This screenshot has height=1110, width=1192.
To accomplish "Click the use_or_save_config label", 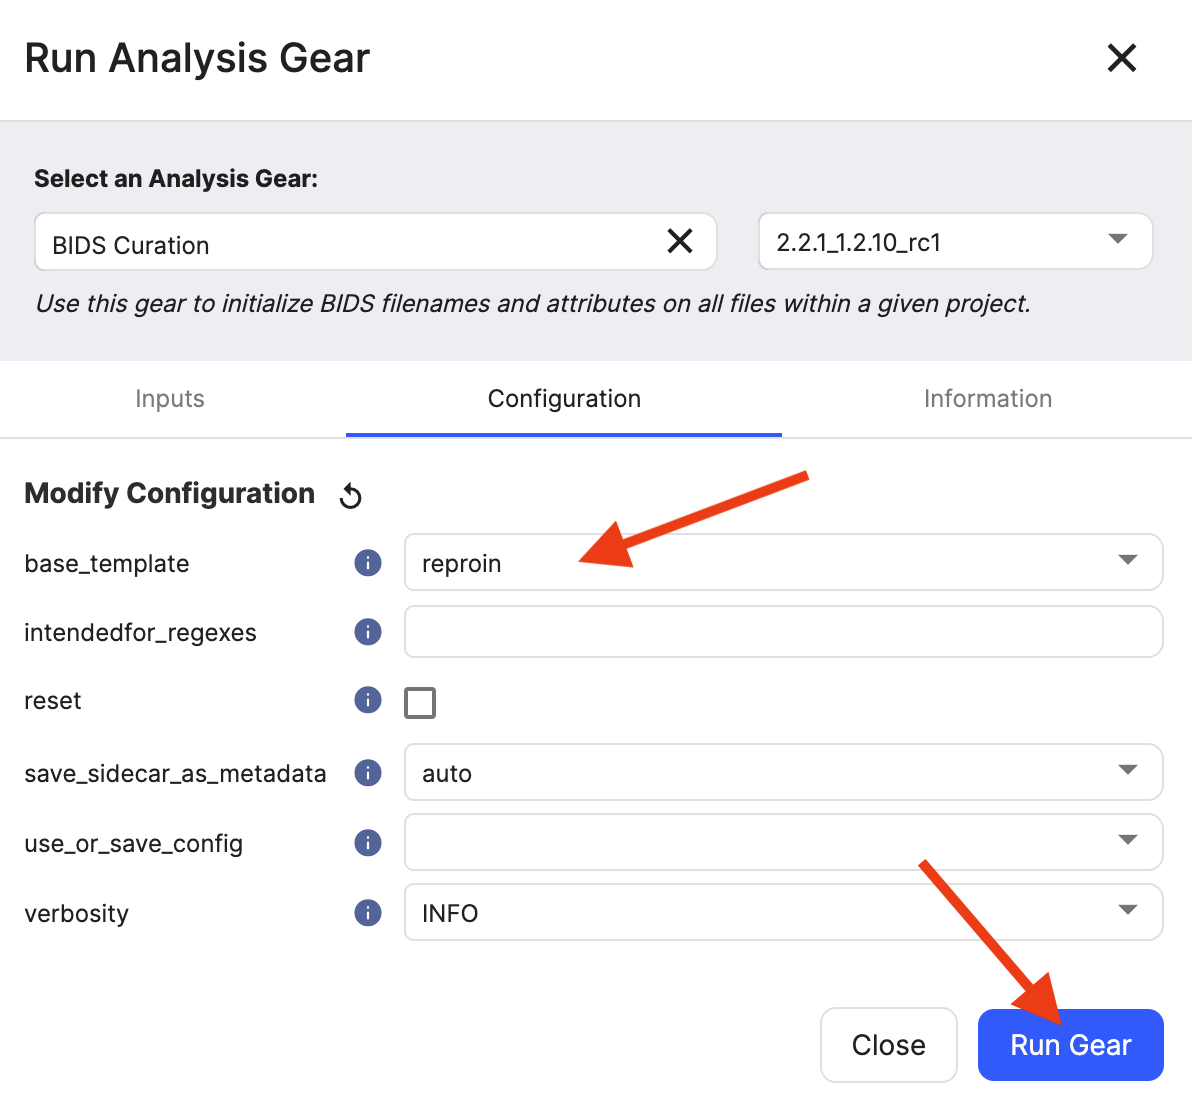I will click(133, 843).
